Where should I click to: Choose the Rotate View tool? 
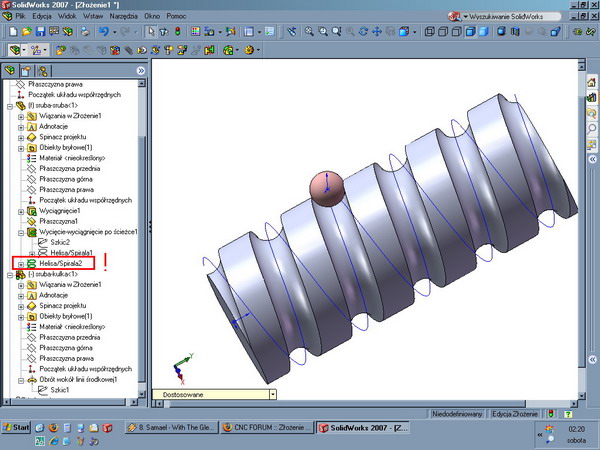coord(363,31)
